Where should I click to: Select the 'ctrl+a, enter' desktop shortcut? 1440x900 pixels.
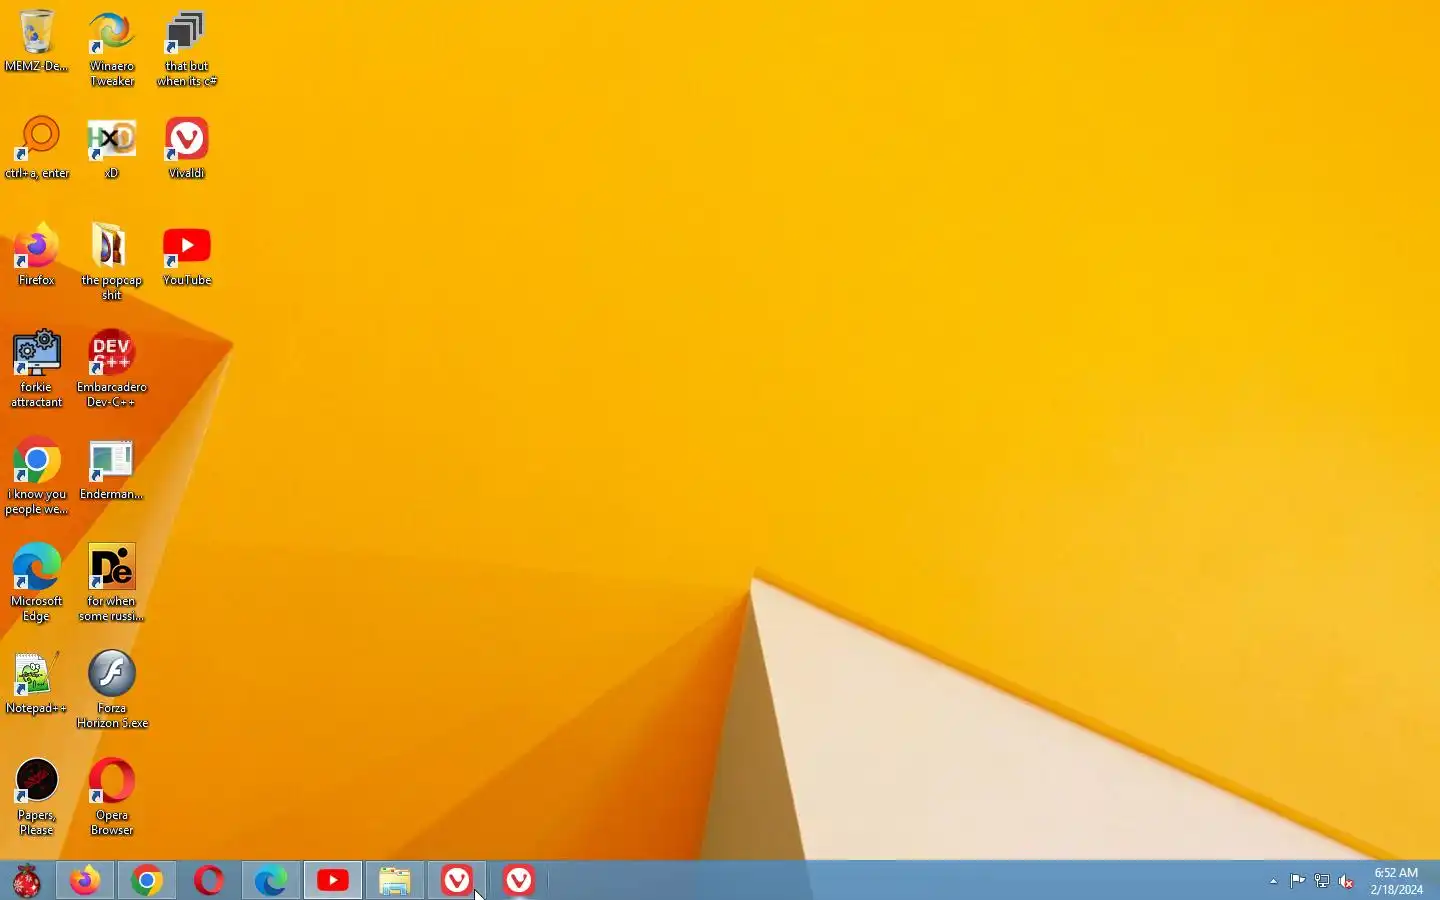tap(37, 148)
